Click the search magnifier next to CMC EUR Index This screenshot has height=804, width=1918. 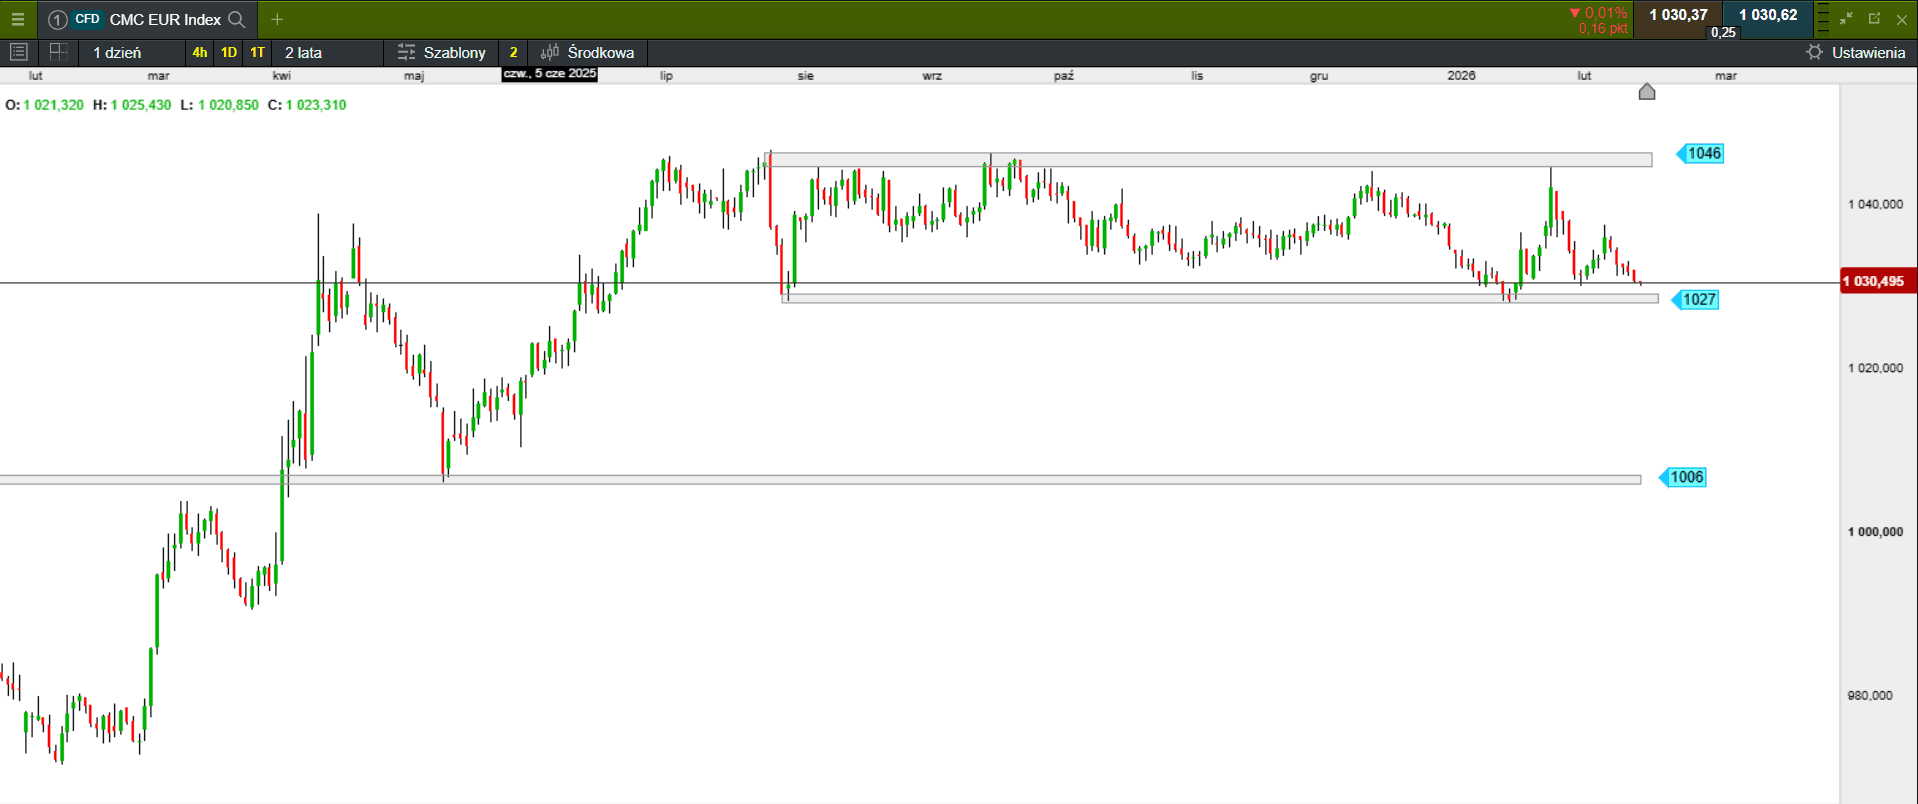[x=237, y=19]
